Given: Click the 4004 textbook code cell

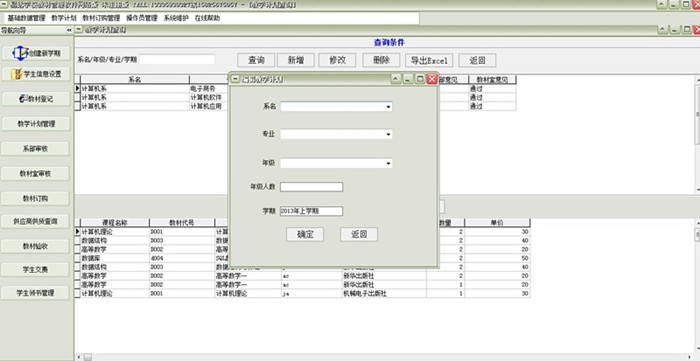Looking at the screenshot, I should [x=182, y=258].
